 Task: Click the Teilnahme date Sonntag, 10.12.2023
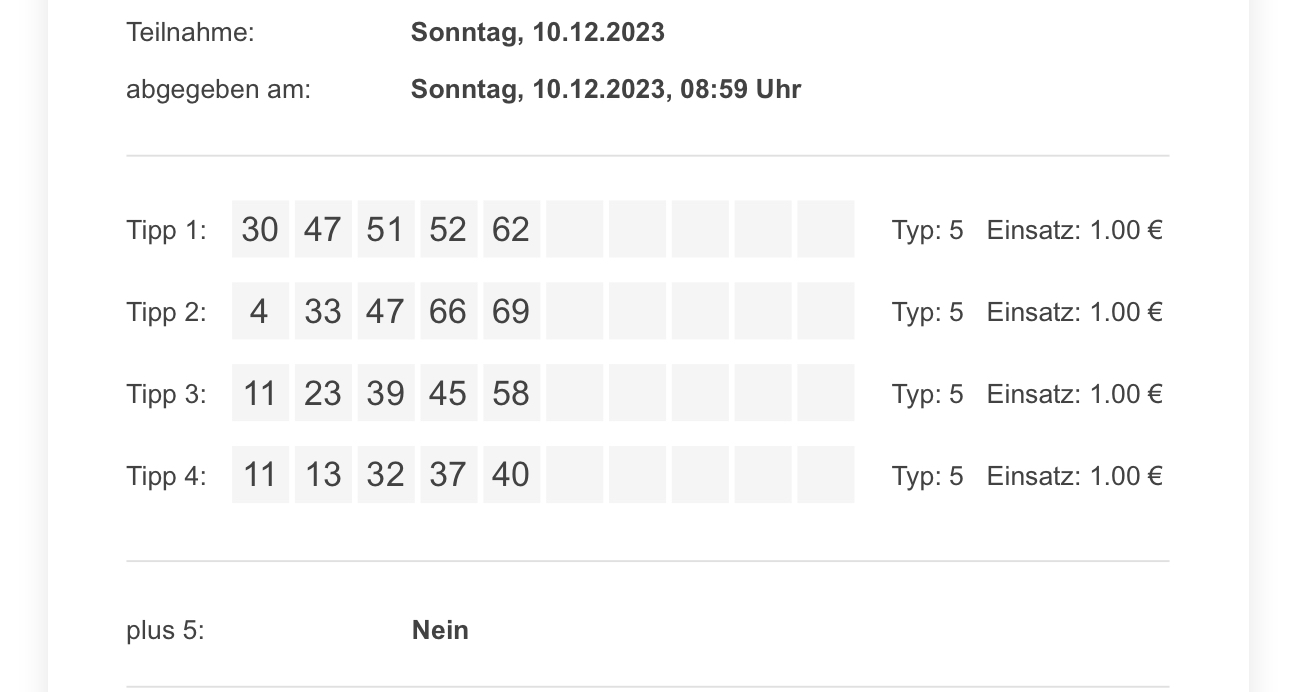tap(538, 32)
